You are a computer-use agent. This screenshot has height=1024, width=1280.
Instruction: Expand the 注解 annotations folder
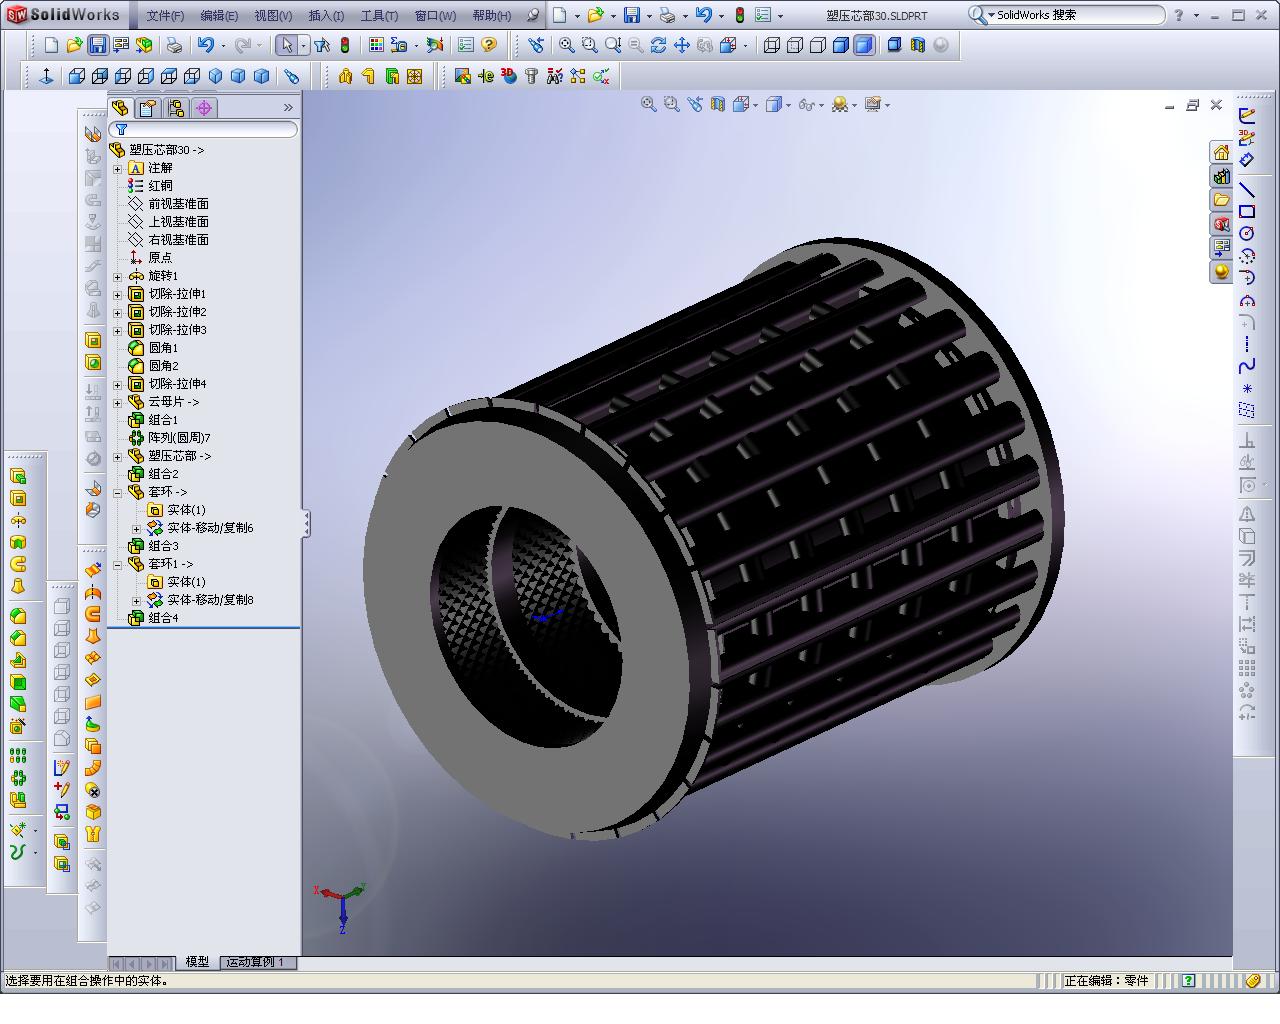point(118,168)
